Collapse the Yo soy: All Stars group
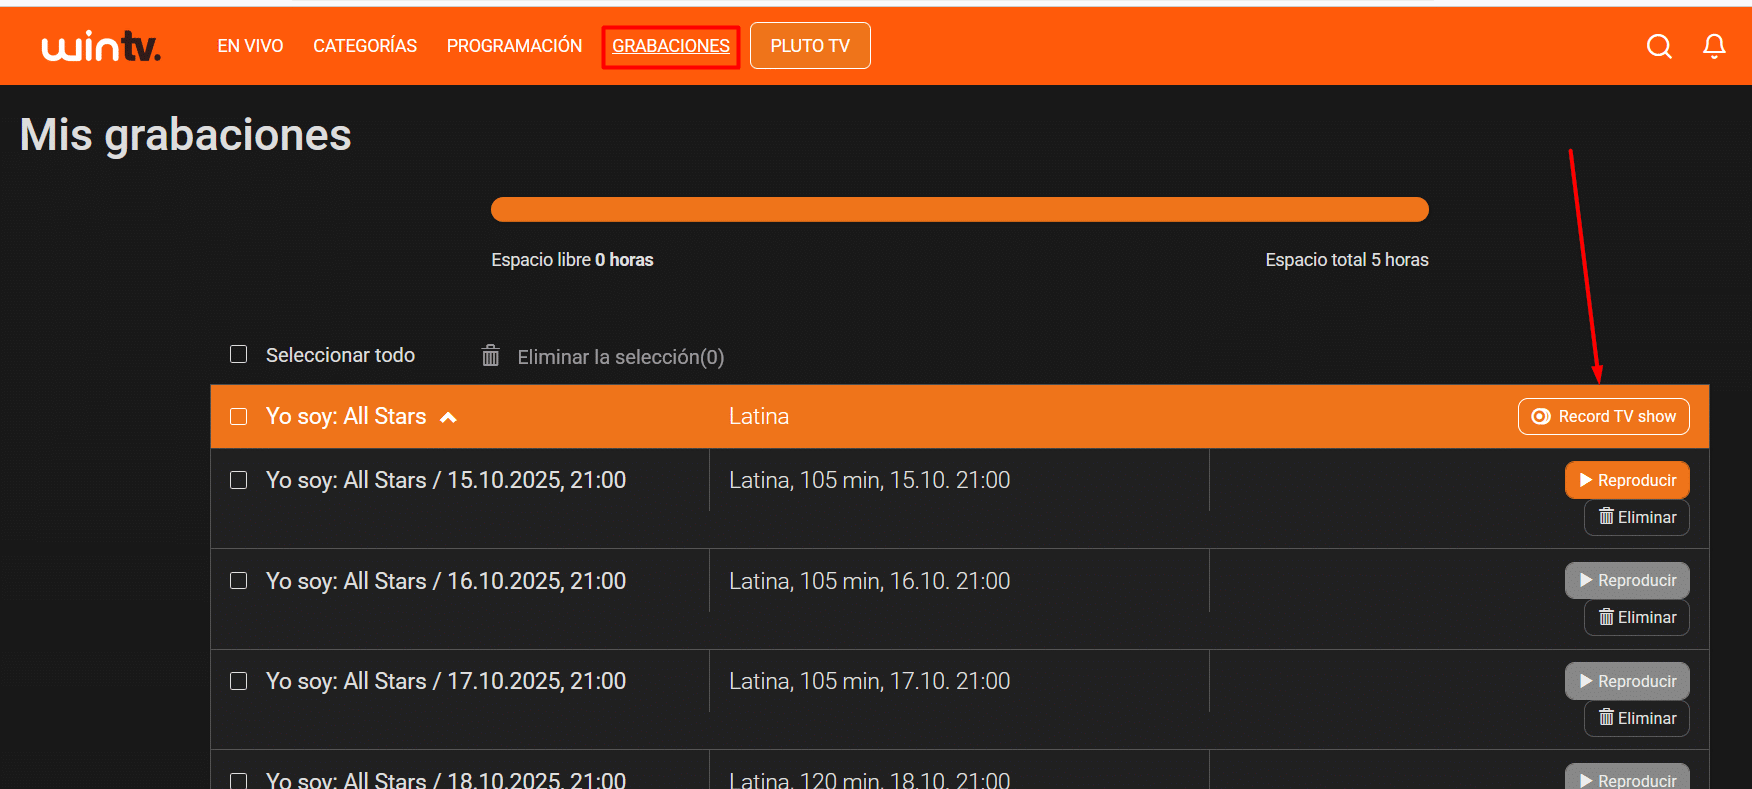This screenshot has width=1752, height=789. coord(449,417)
